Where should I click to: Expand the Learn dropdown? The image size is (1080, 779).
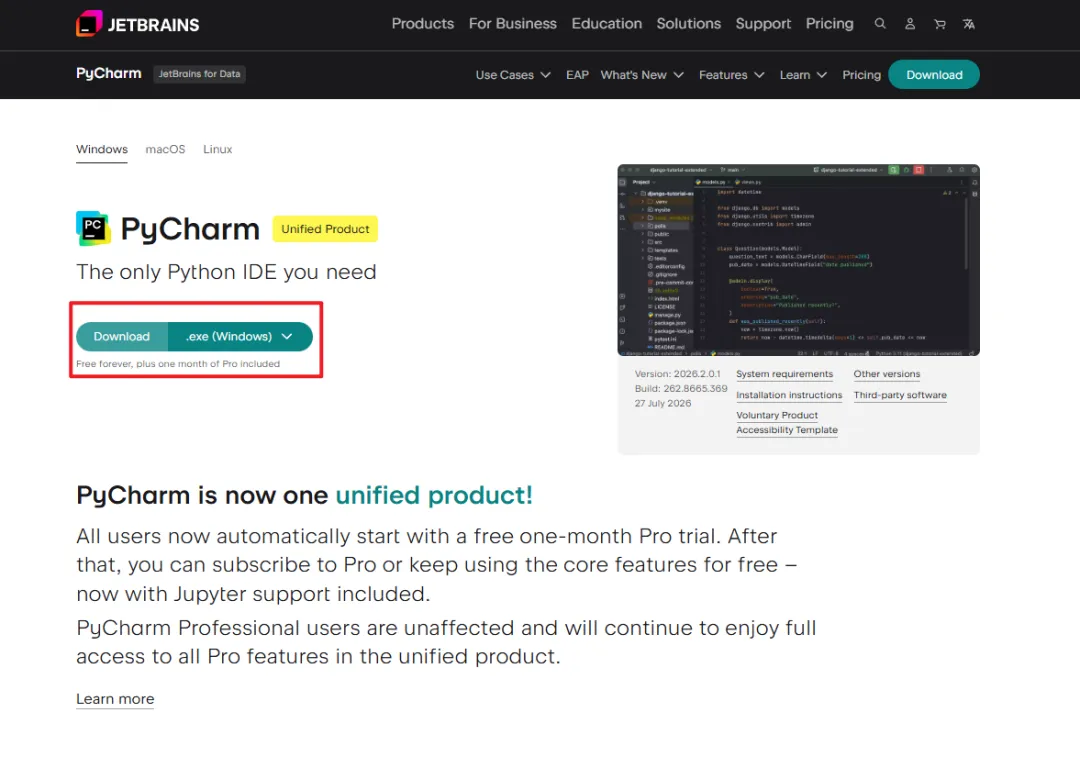pyautogui.click(x=802, y=74)
